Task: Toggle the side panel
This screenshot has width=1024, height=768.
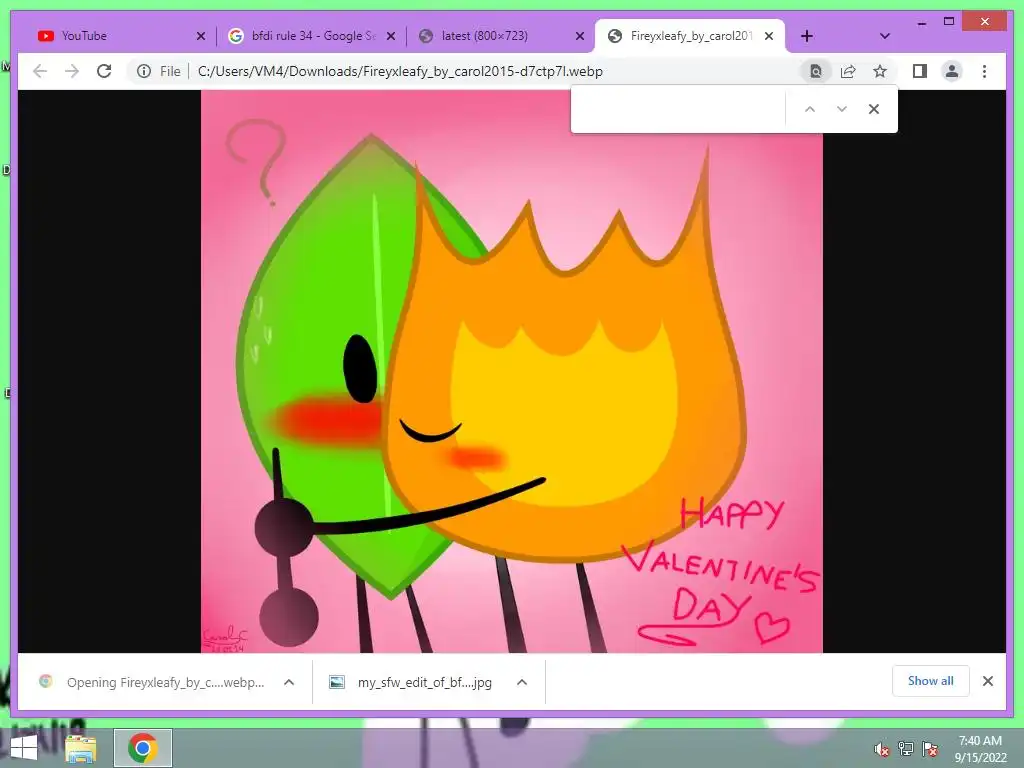Action: click(920, 71)
